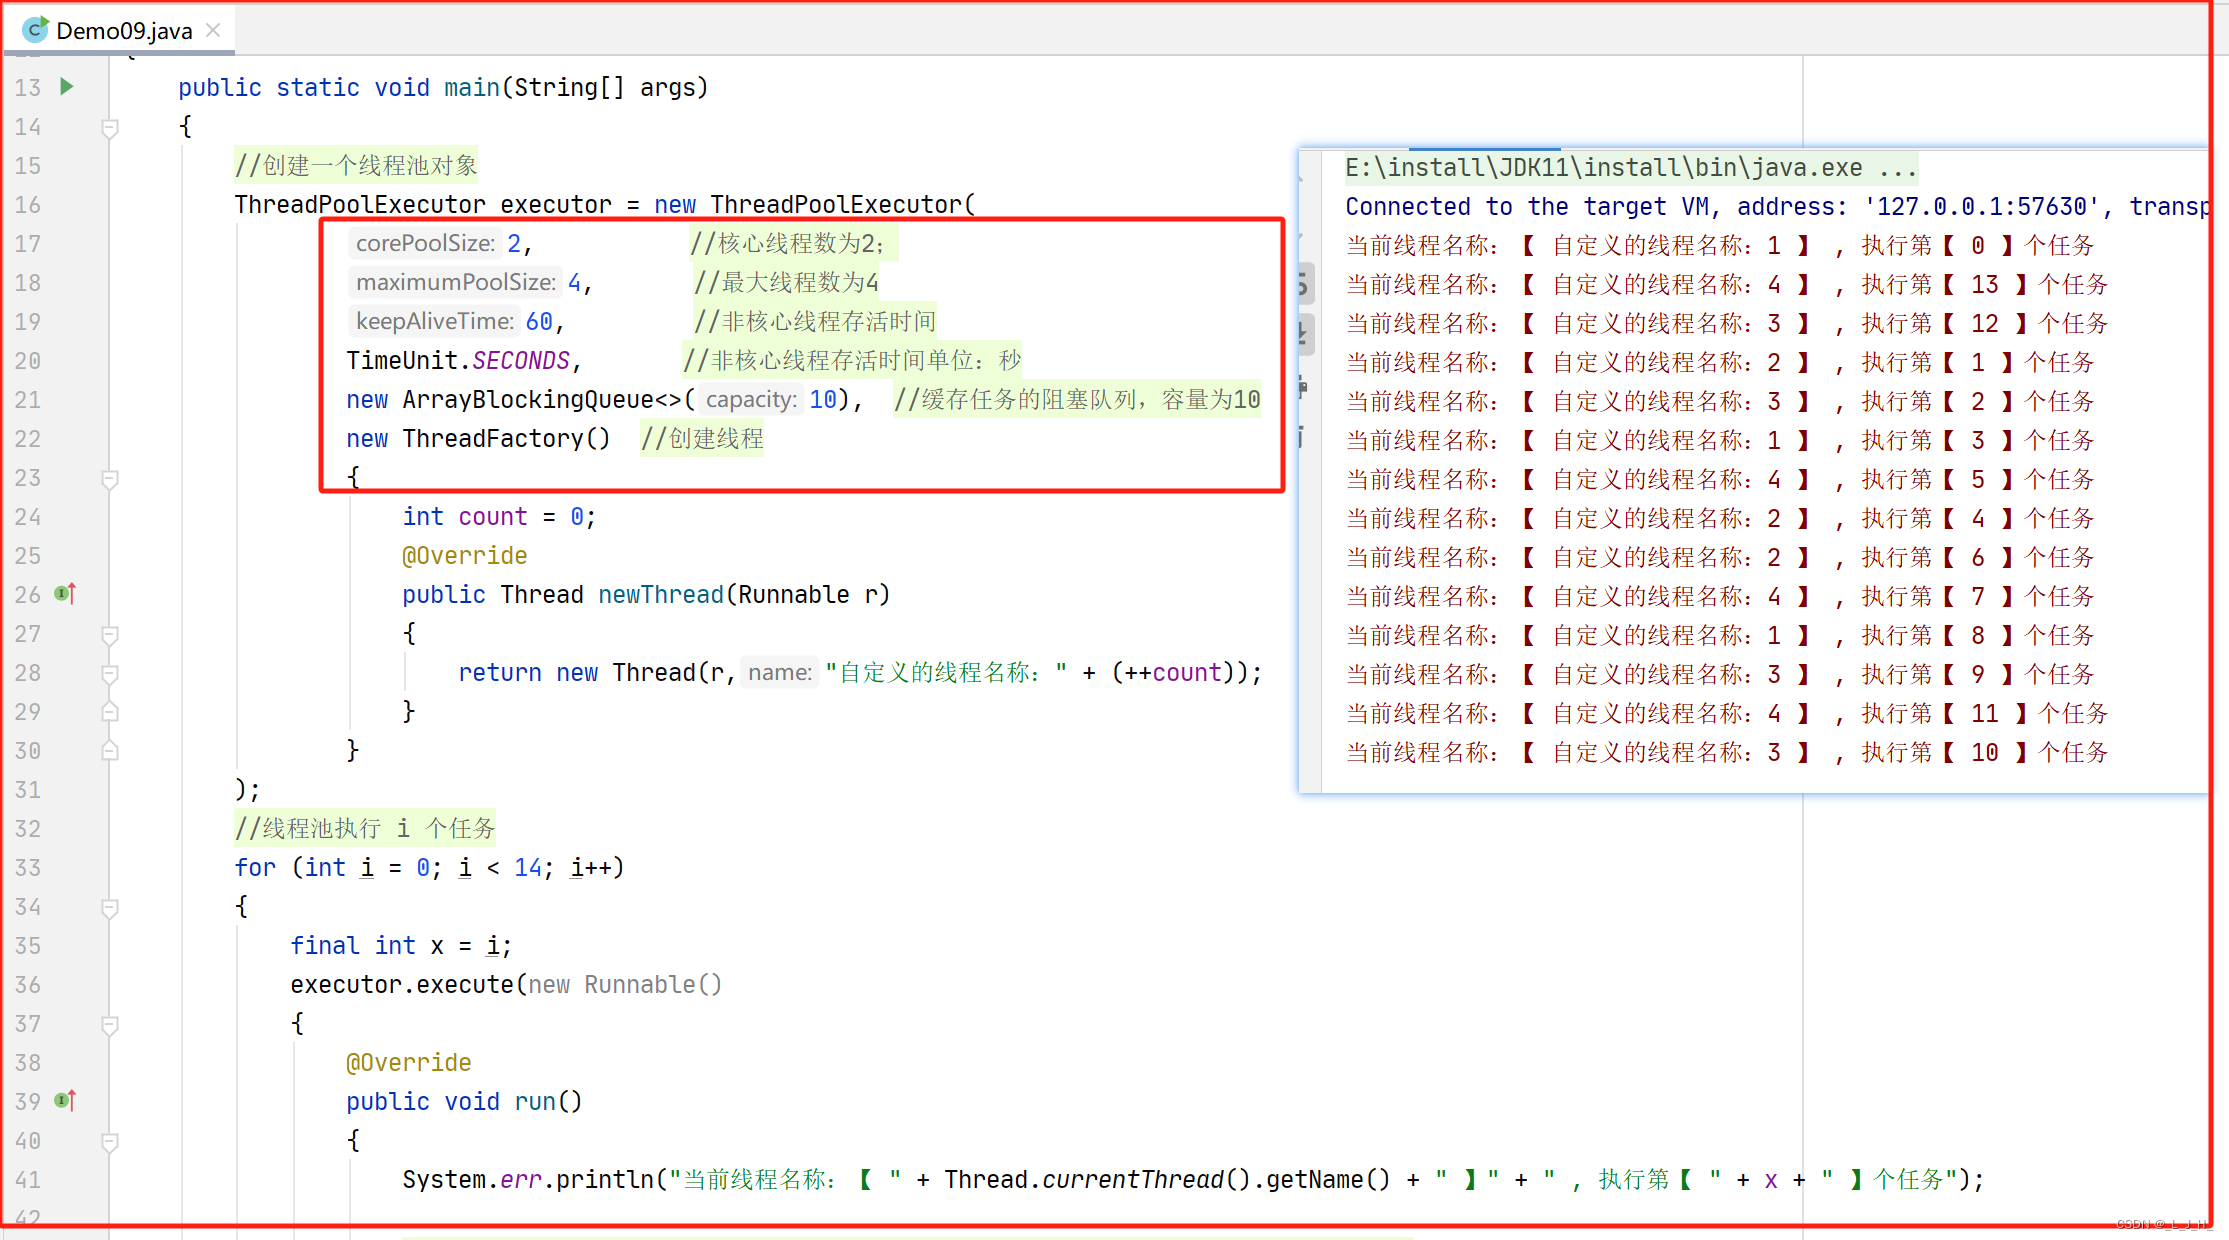2229x1240 pixels.
Task: Click the console line for task 13
Action: [1726, 284]
